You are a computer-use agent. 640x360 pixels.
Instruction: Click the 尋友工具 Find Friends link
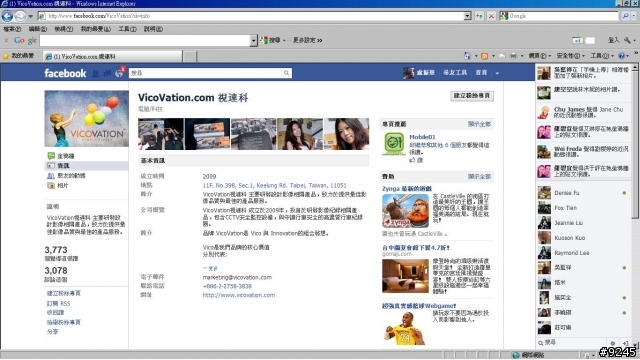pos(455,73)
